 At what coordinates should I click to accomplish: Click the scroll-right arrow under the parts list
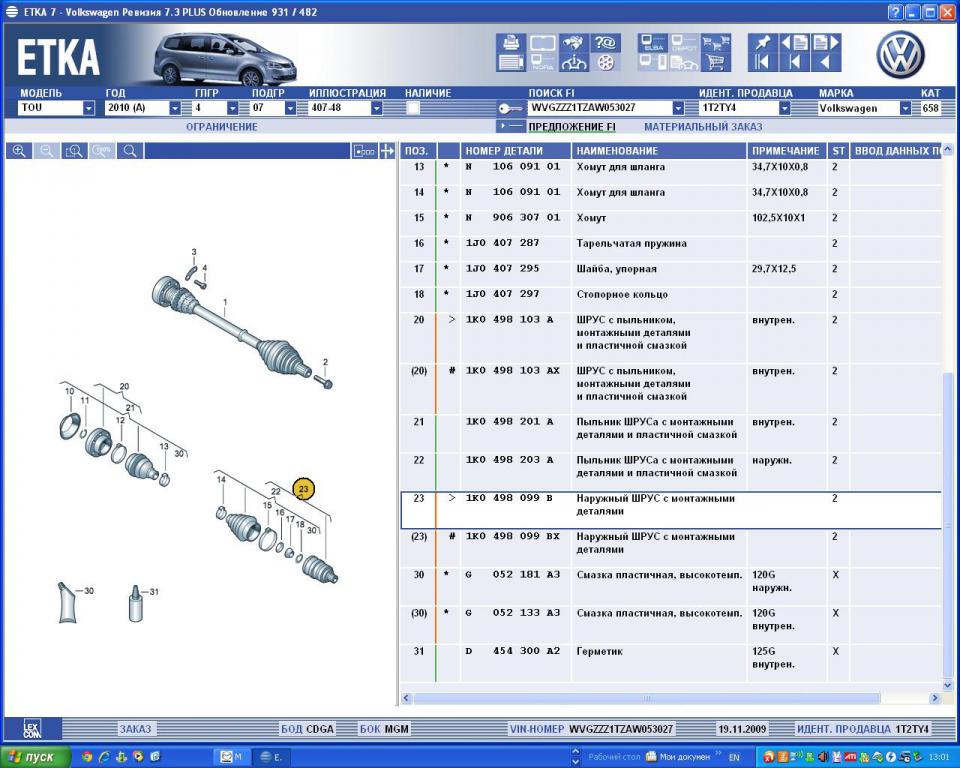click(934, 698)
